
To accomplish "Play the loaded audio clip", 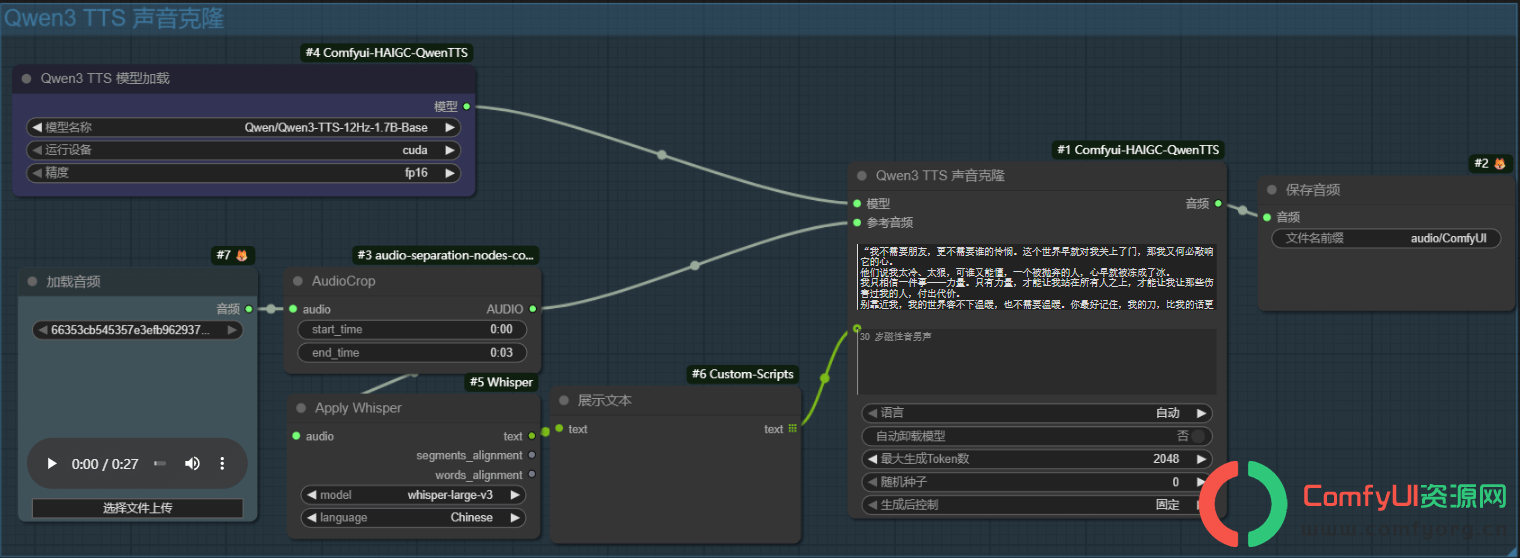I will [52, 464].
